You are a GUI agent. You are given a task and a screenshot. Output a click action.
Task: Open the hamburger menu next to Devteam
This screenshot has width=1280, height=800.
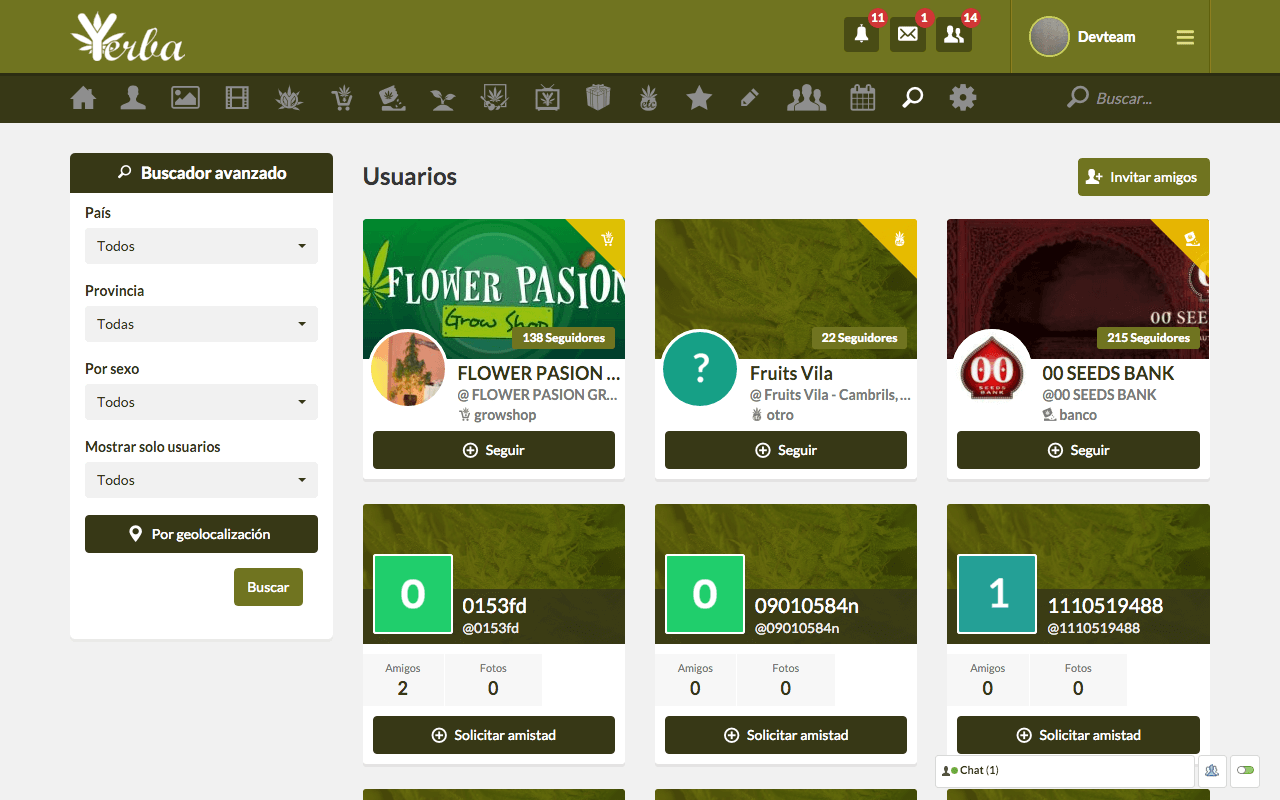click(x=1185, y=38)
